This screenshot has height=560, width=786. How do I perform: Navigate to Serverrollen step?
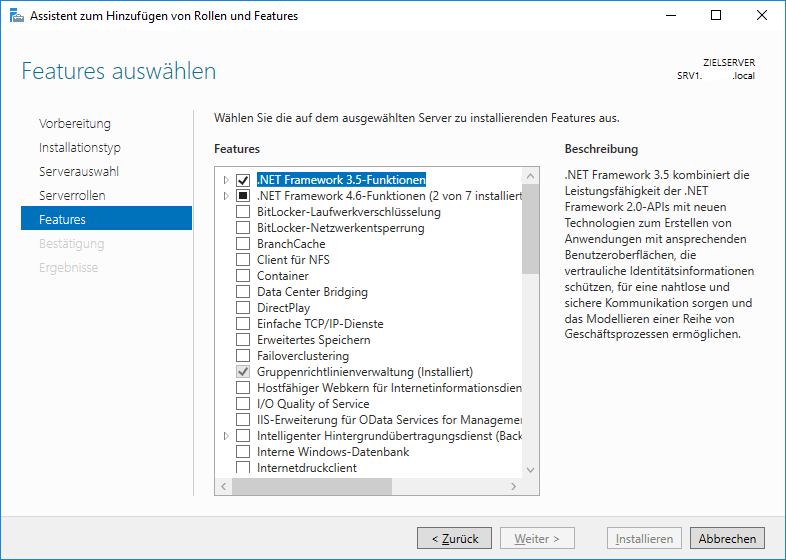click(x=72, y=196)
